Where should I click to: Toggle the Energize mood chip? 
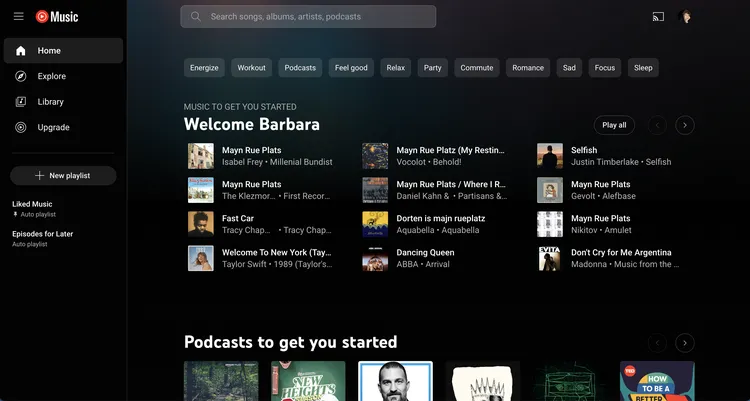(204, 68)
